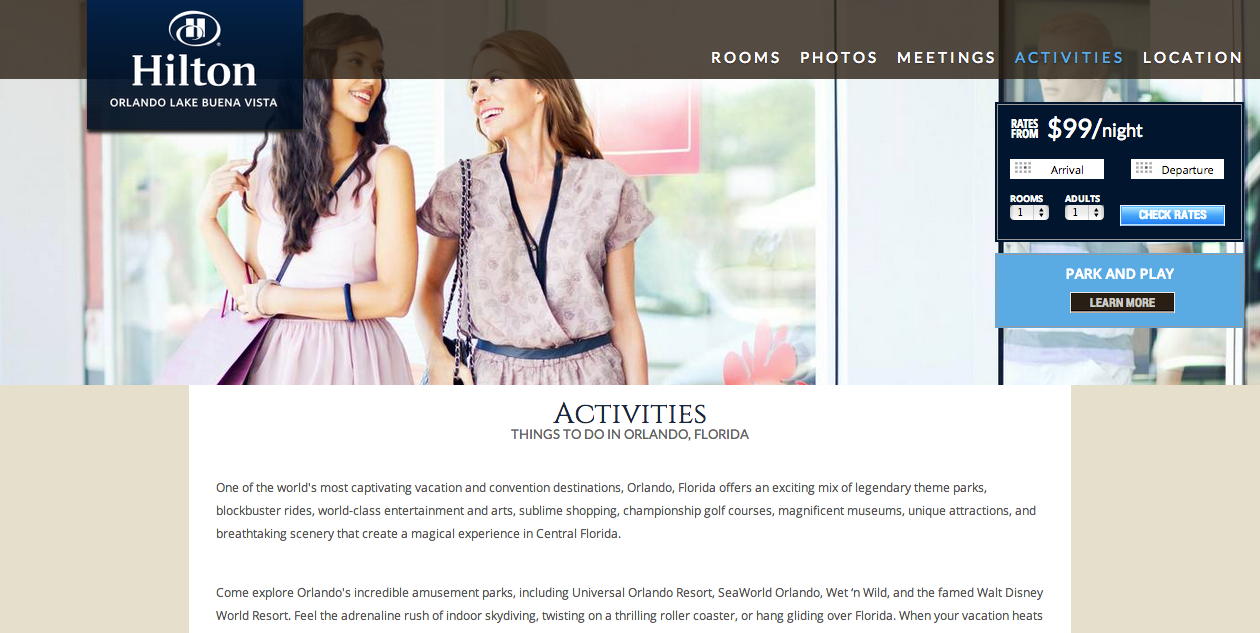Open the Photos menu item
The image size is (1260, 633).
pos(839,58)
